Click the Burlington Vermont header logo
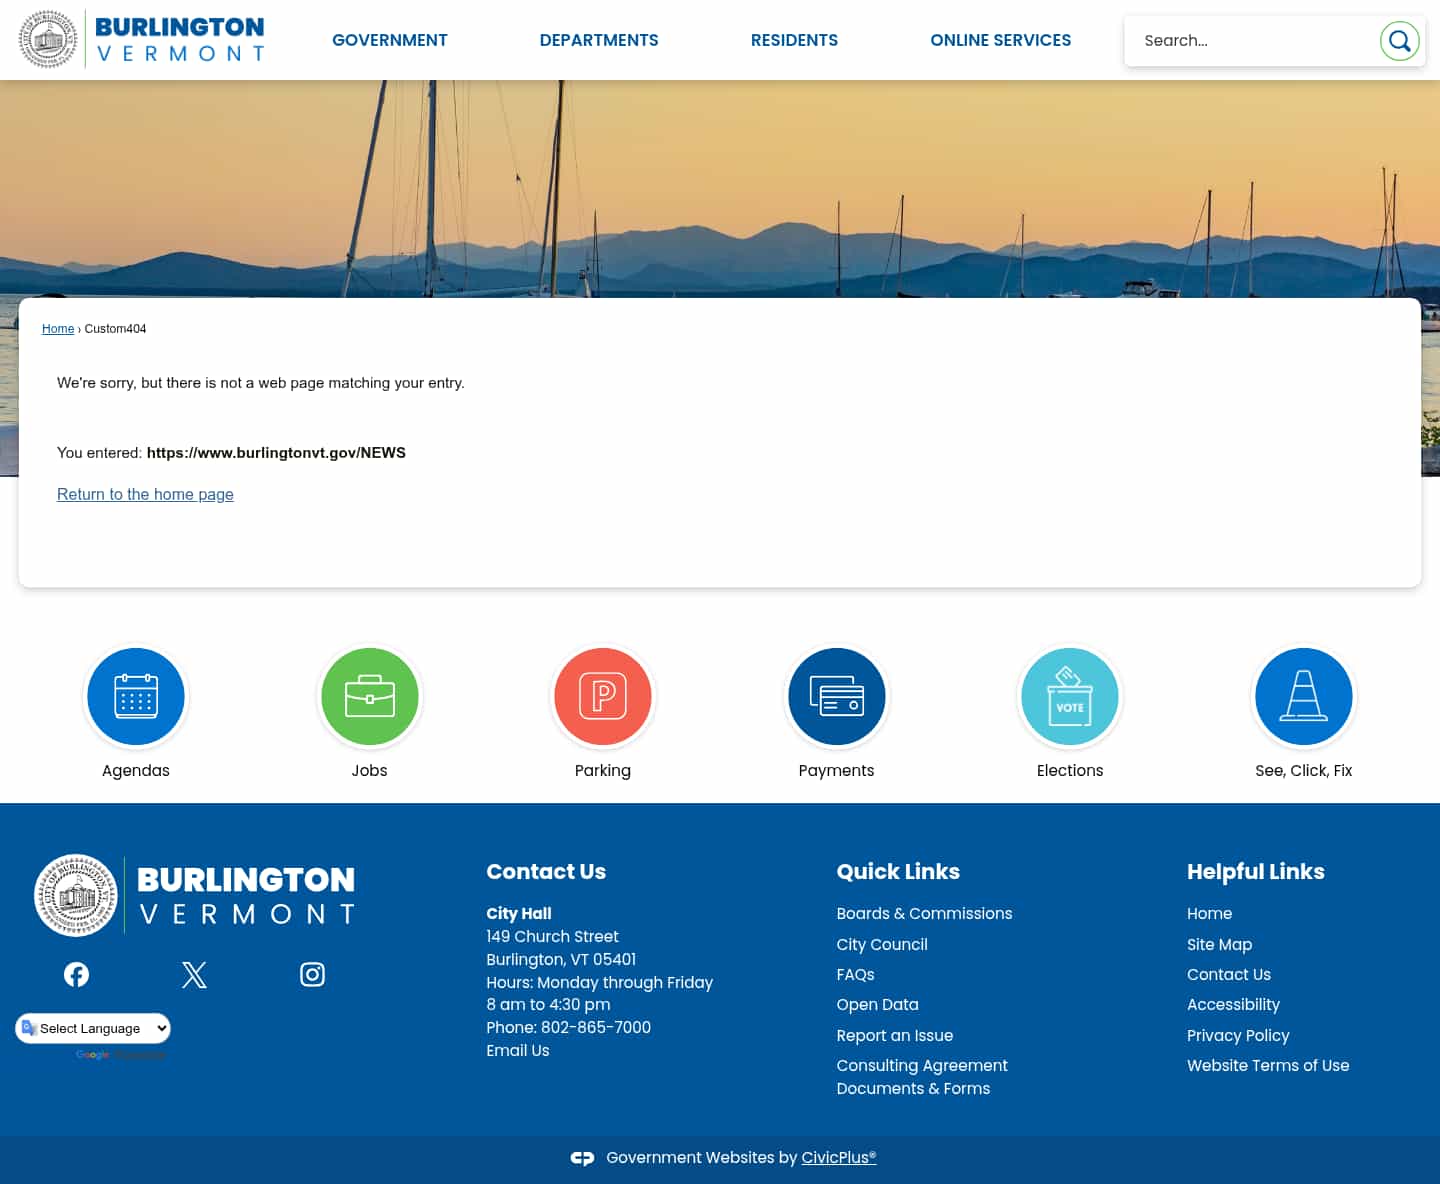This screenshot has width=1440, height=1184. click(x=140, y=39)
